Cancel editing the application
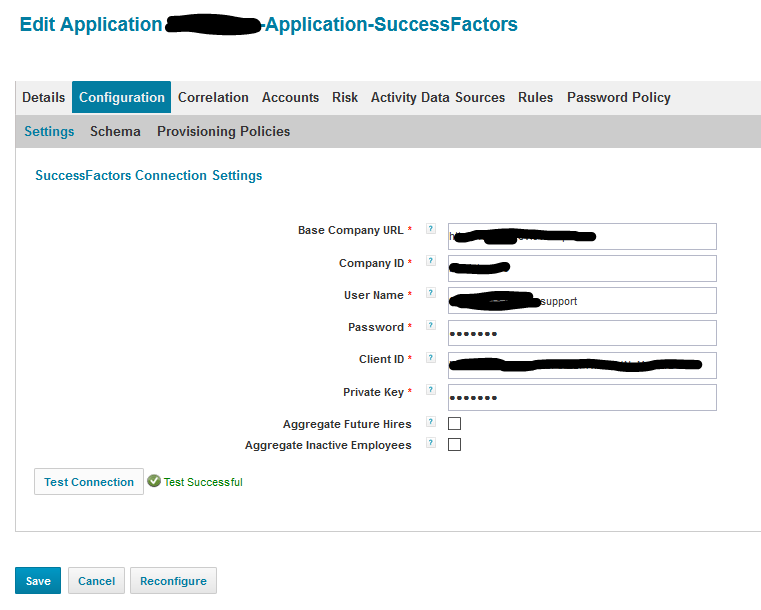The image size is (761, 610). point(96,581)
